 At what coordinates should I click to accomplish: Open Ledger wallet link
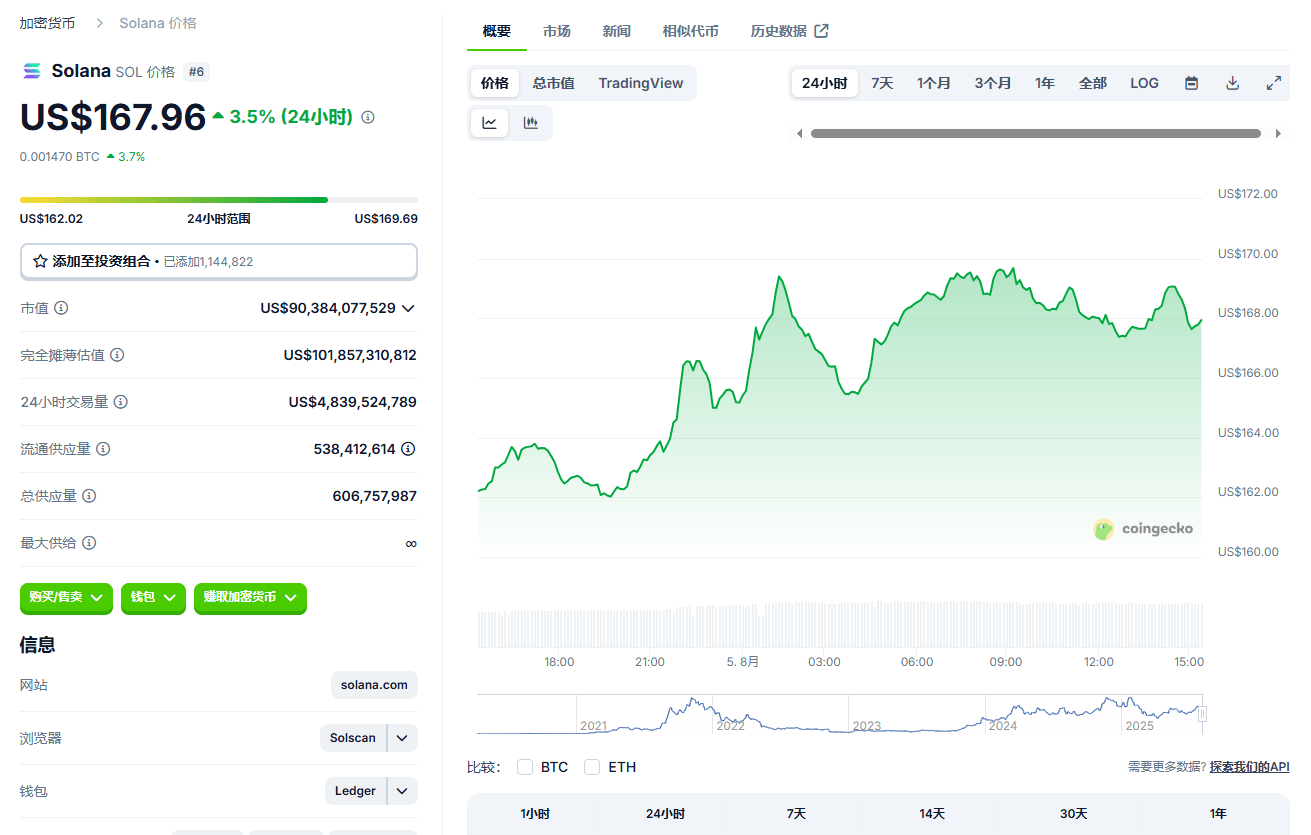pos(356,791)
